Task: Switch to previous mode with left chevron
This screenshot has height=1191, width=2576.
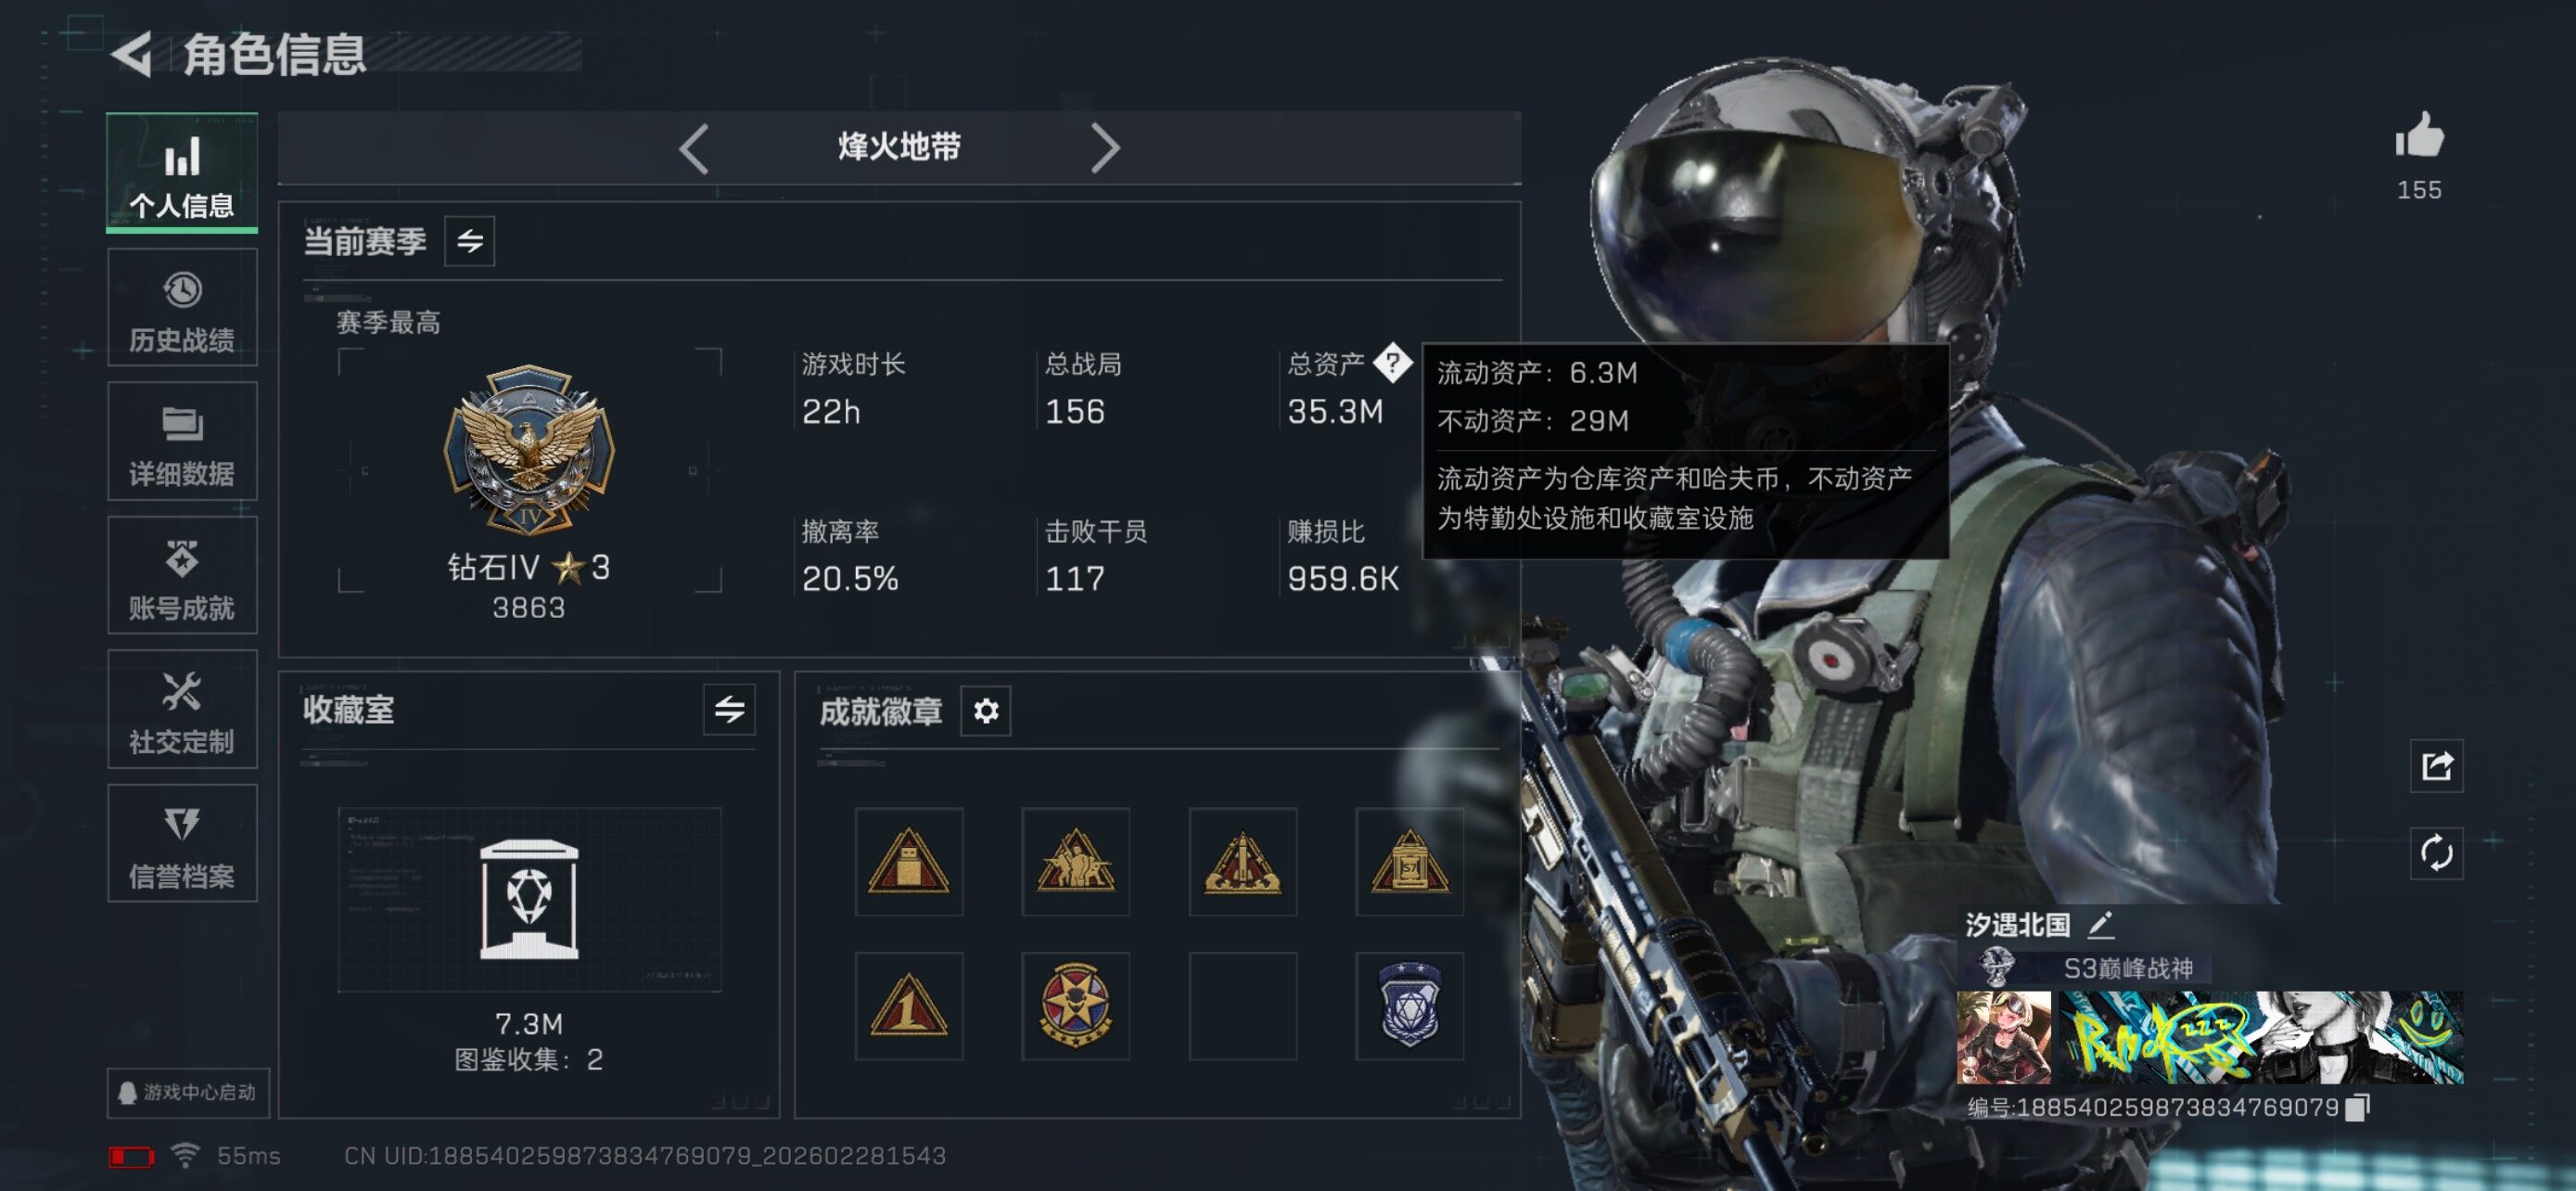Action: click(x=694, y=149)
